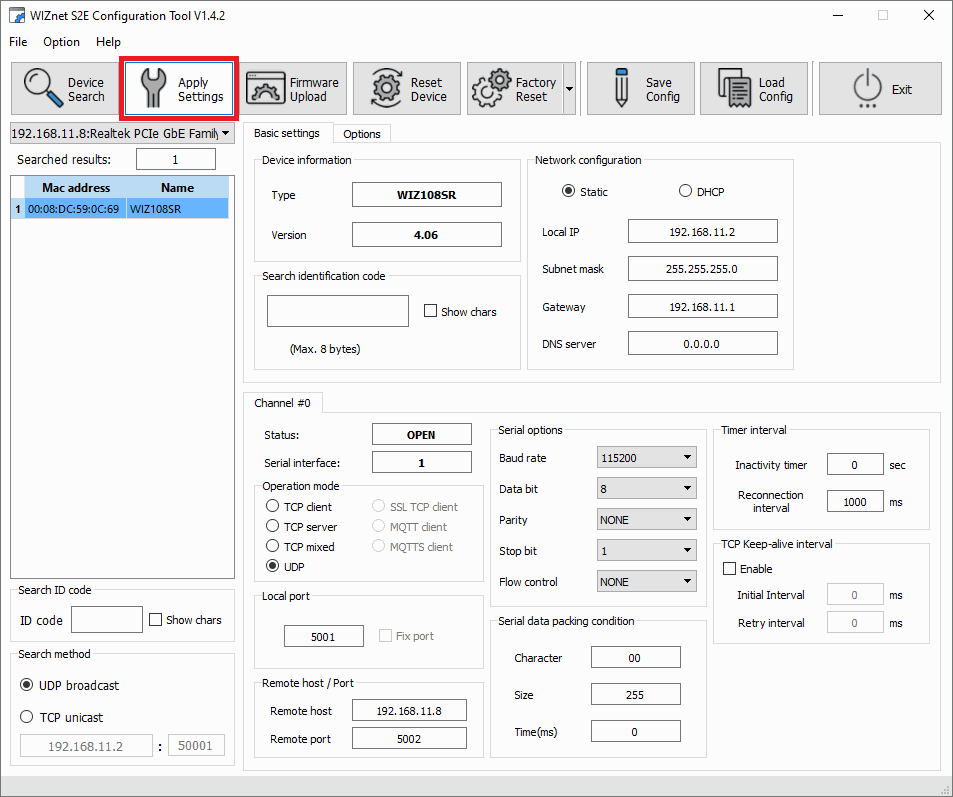
Task: Click the Remote host input field
Action: pyautogui.click(x=409, y=711)
